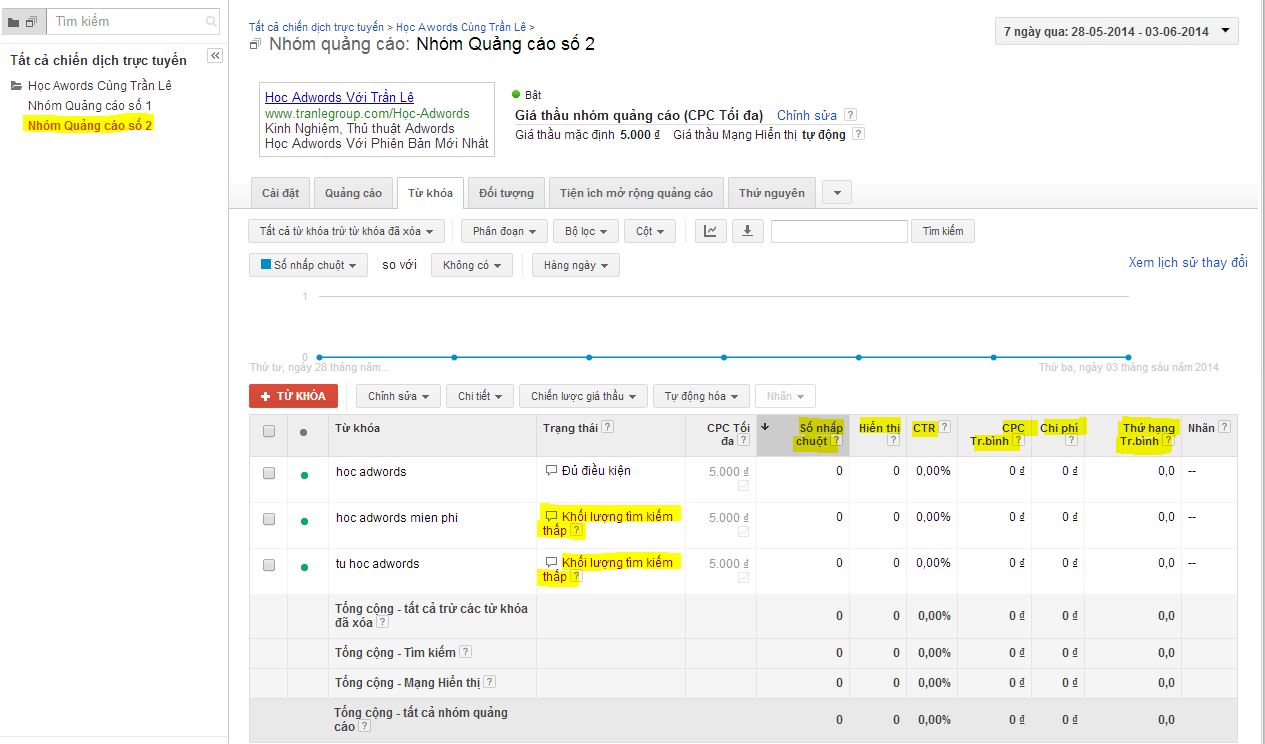
Task: Click help icon in hoc adwords mien phi status
Action: click(576, 531)
